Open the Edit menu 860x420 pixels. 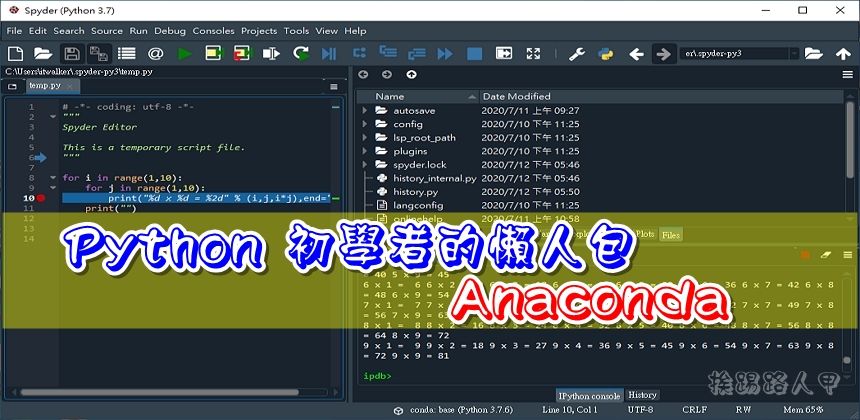coord(38,31)
